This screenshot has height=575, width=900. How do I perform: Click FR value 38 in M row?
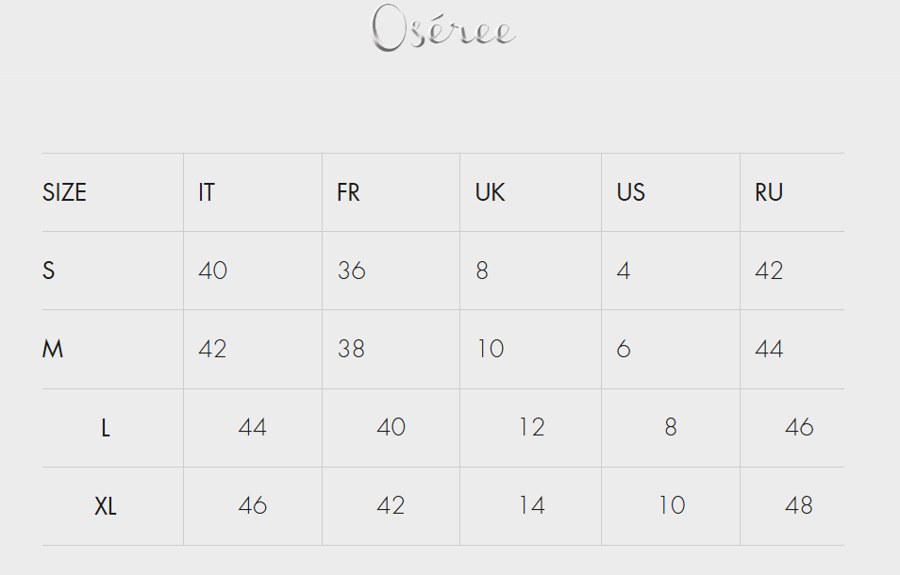pyautogui.click(x=351, y=349)
